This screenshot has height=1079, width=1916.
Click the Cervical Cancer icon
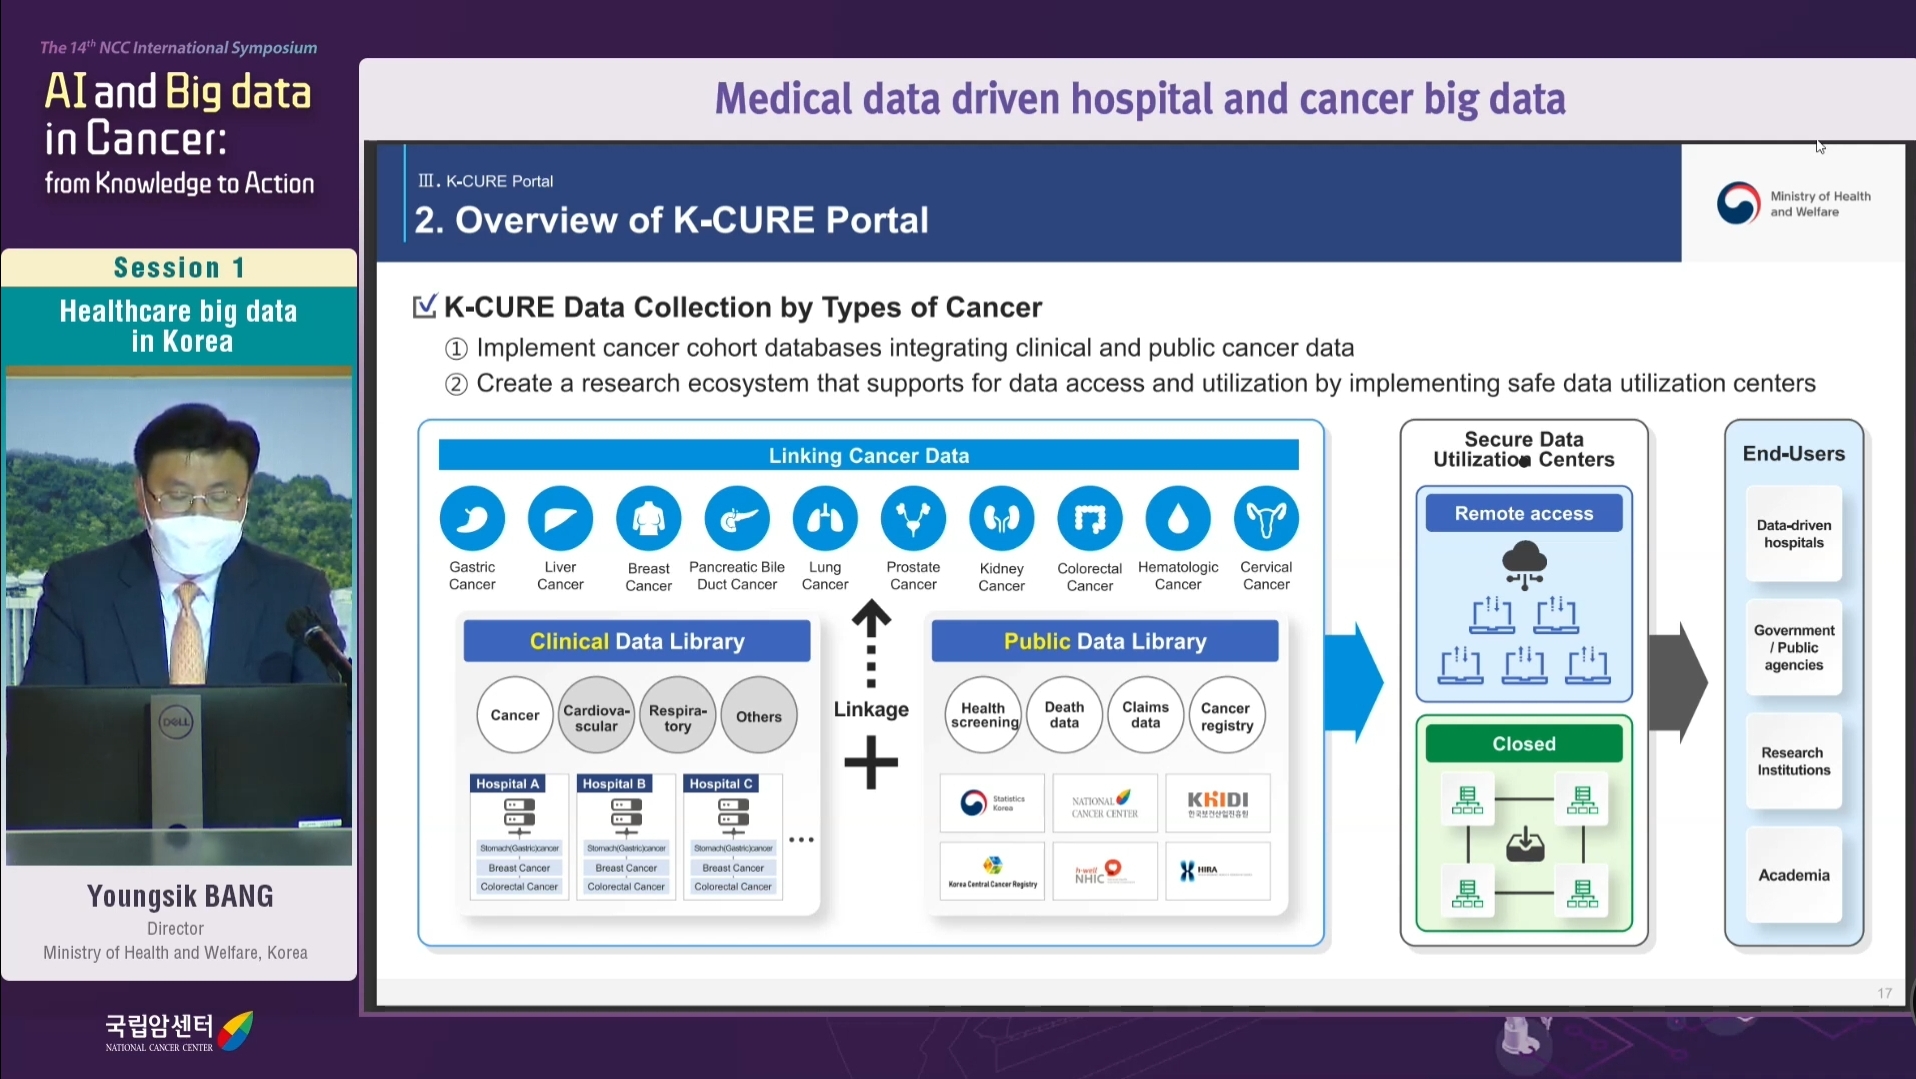point(1266,518)
